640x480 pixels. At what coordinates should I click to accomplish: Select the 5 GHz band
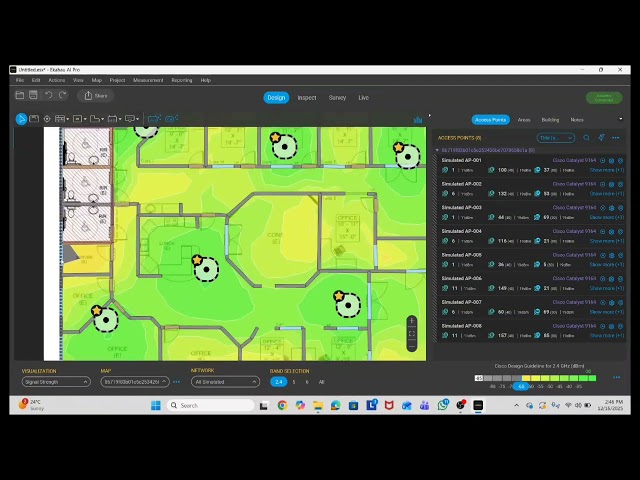pos(294,382)
